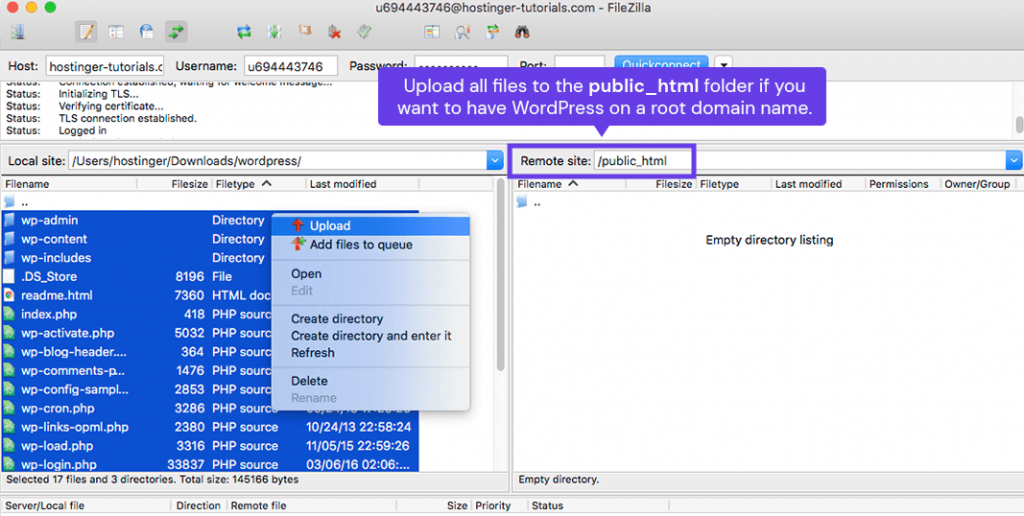Toggle the local directory tree view

pyautogui.click(x=116, y=32)
